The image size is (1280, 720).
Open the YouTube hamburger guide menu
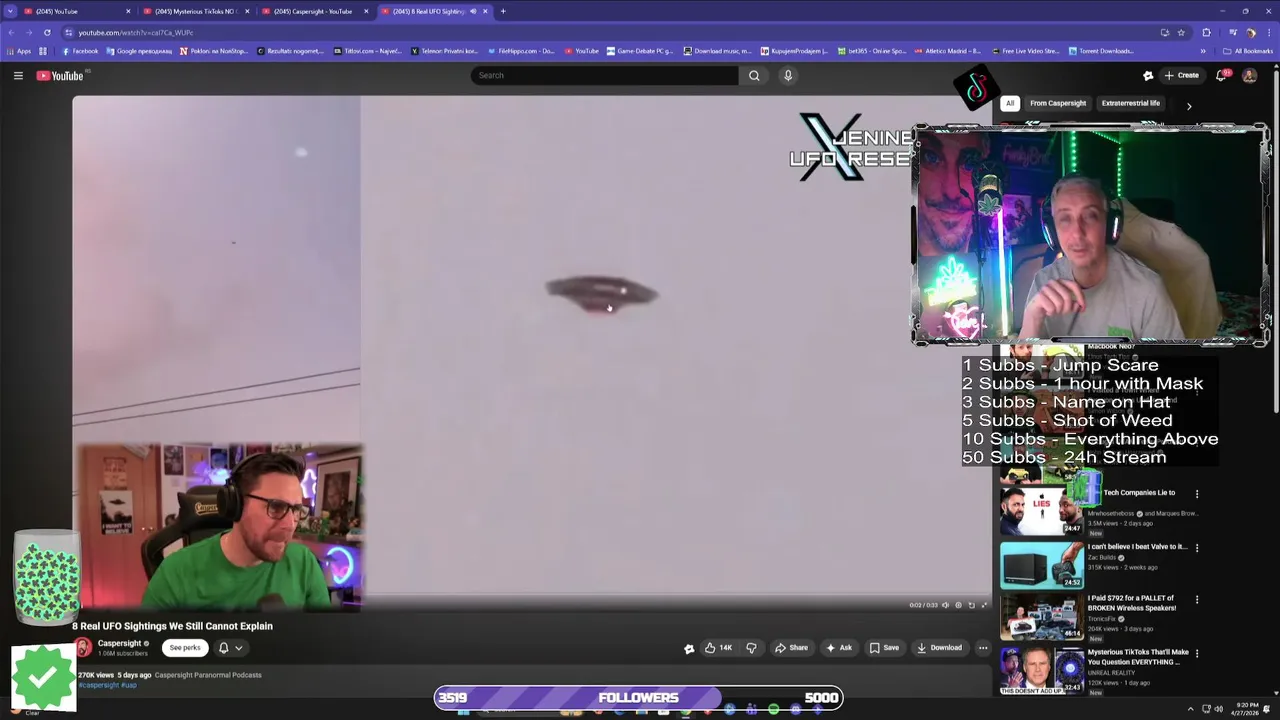click(x=18, y=76)
